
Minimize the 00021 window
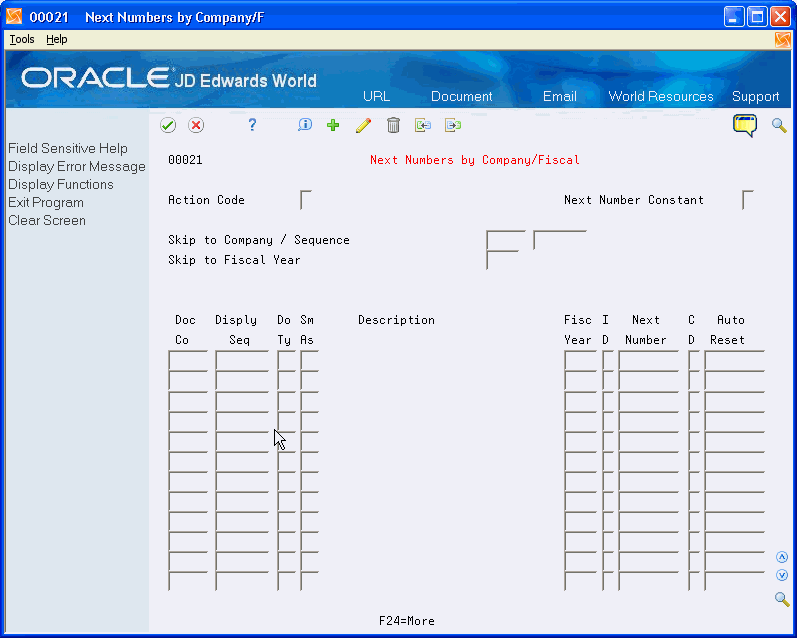click(734, 17)
